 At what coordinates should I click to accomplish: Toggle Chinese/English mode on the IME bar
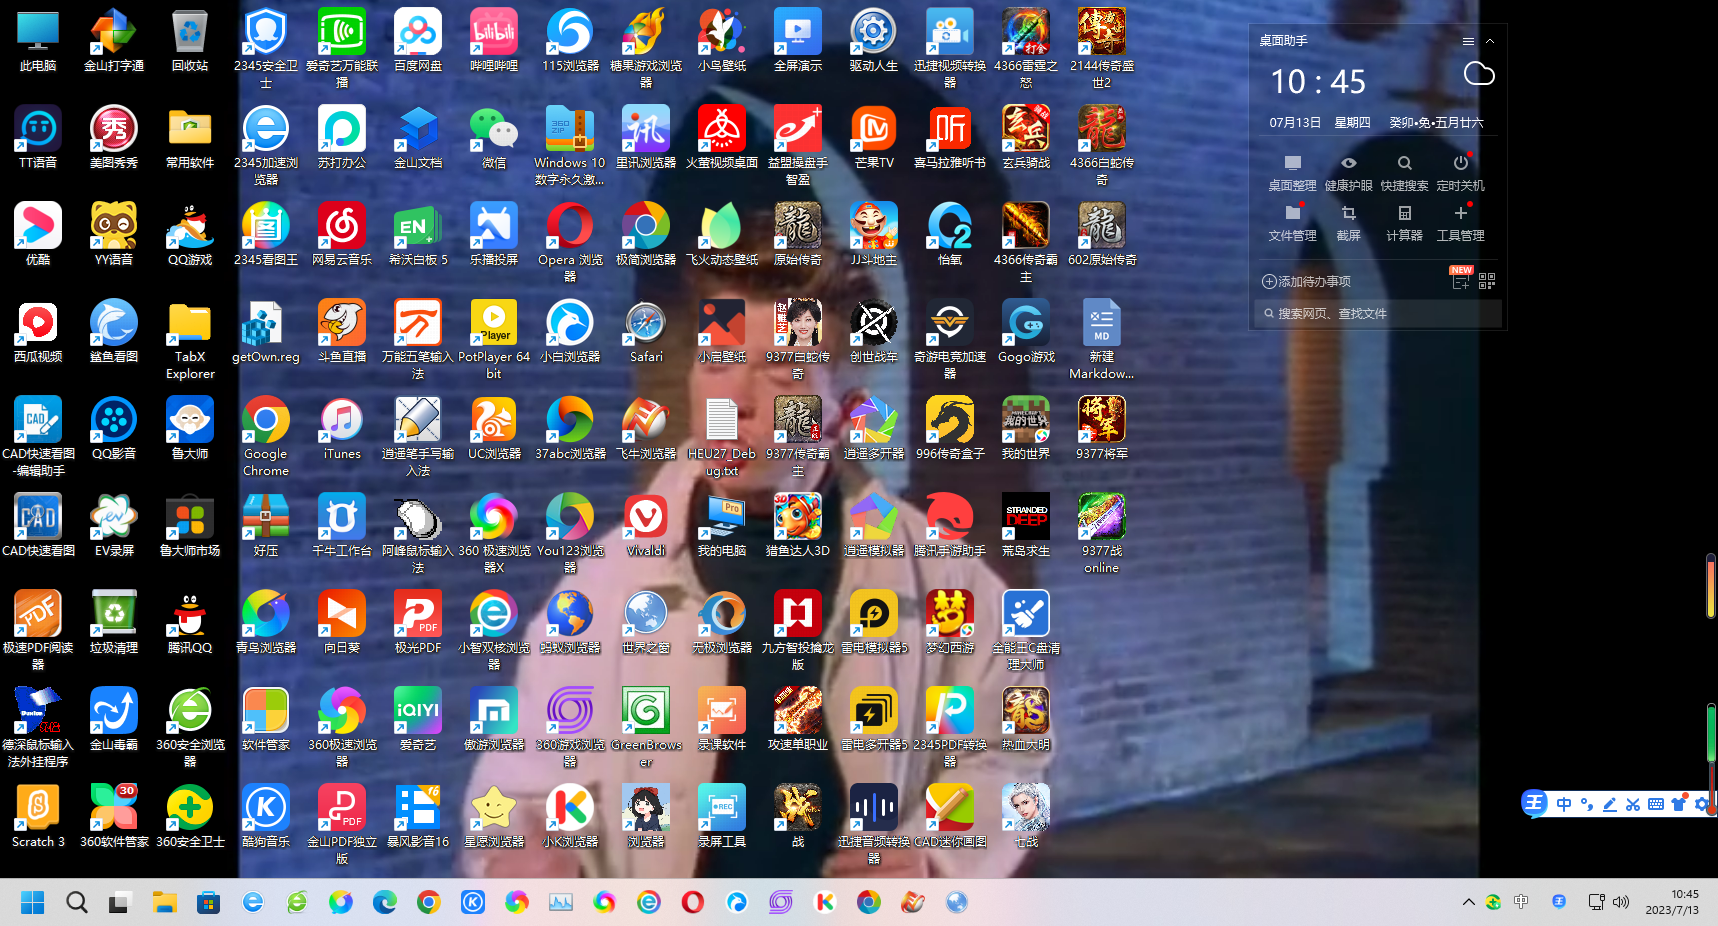click(x=1564, y=804)
